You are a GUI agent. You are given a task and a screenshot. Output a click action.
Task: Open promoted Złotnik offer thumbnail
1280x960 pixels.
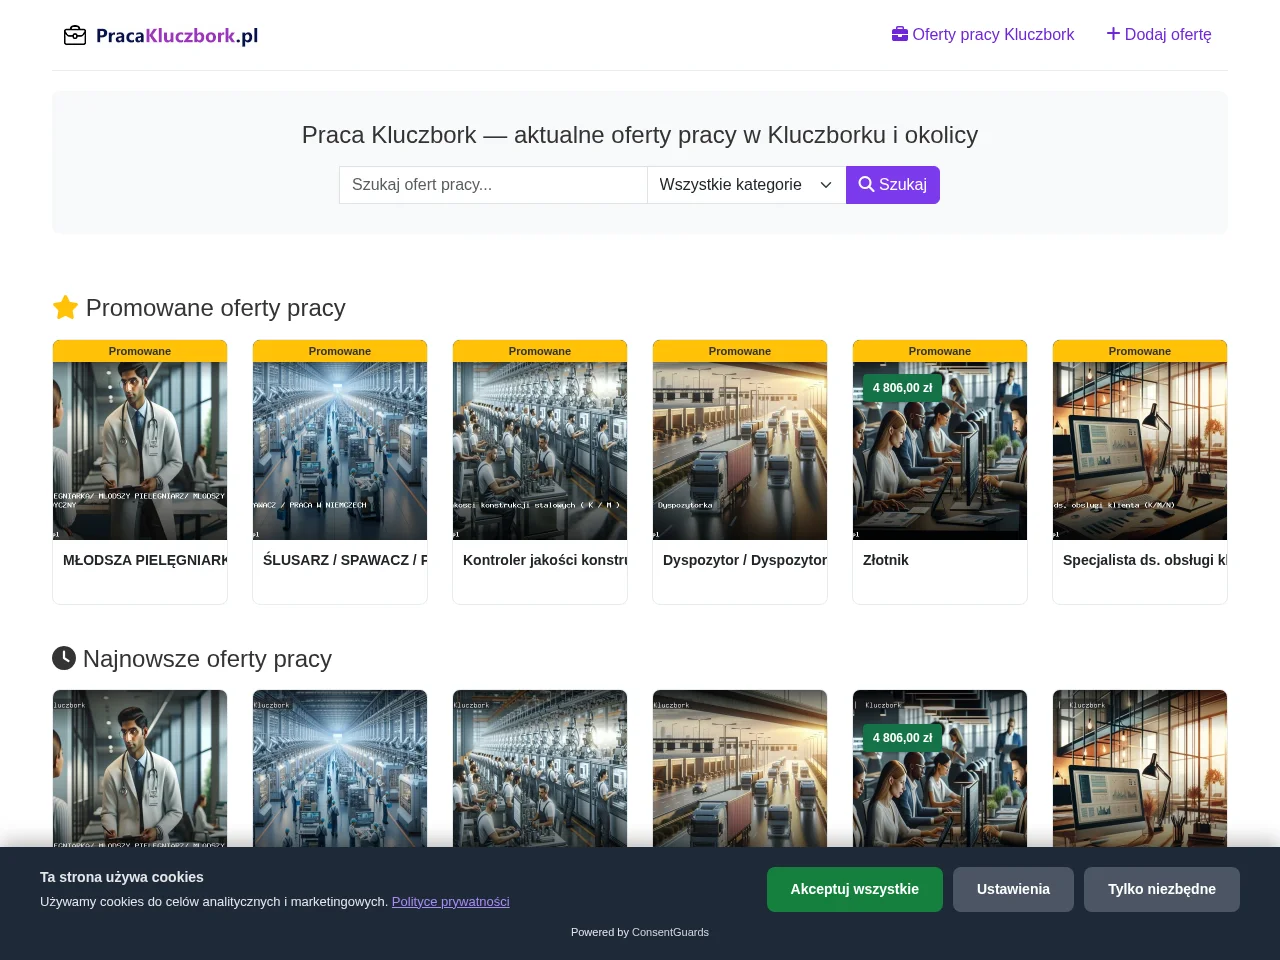pos(940,451)
